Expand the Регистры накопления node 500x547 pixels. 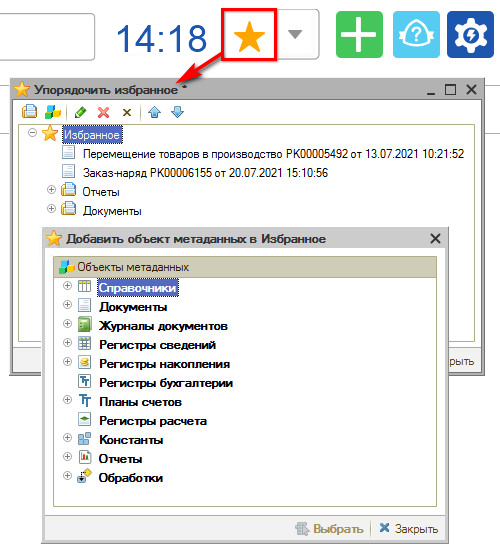click(x=67, y=361)
